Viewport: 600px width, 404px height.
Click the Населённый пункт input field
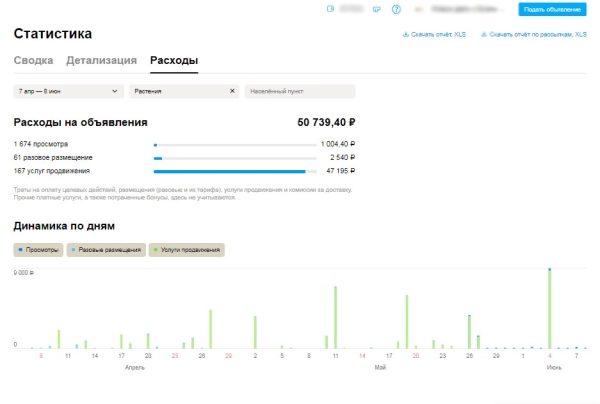pyautogui.click(x=299, y=91)
